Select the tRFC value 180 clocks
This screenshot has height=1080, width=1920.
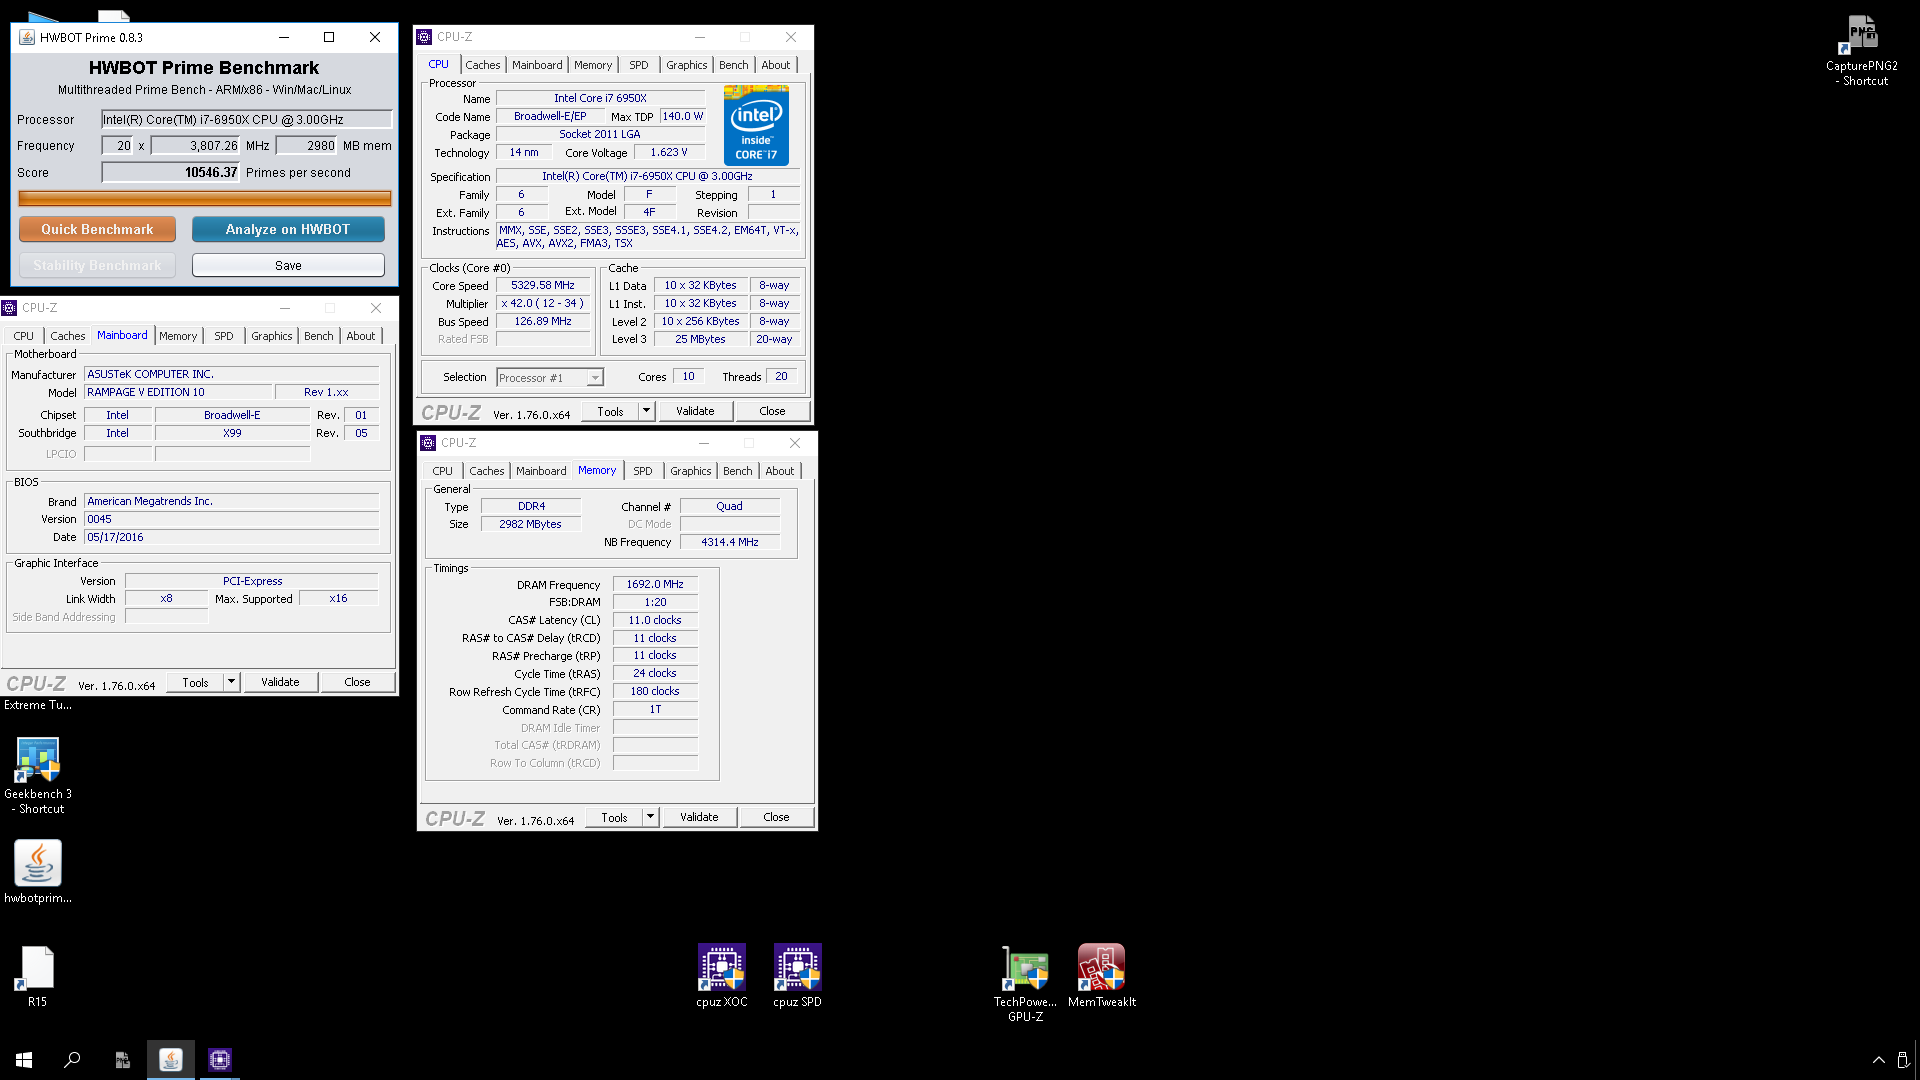655,691
